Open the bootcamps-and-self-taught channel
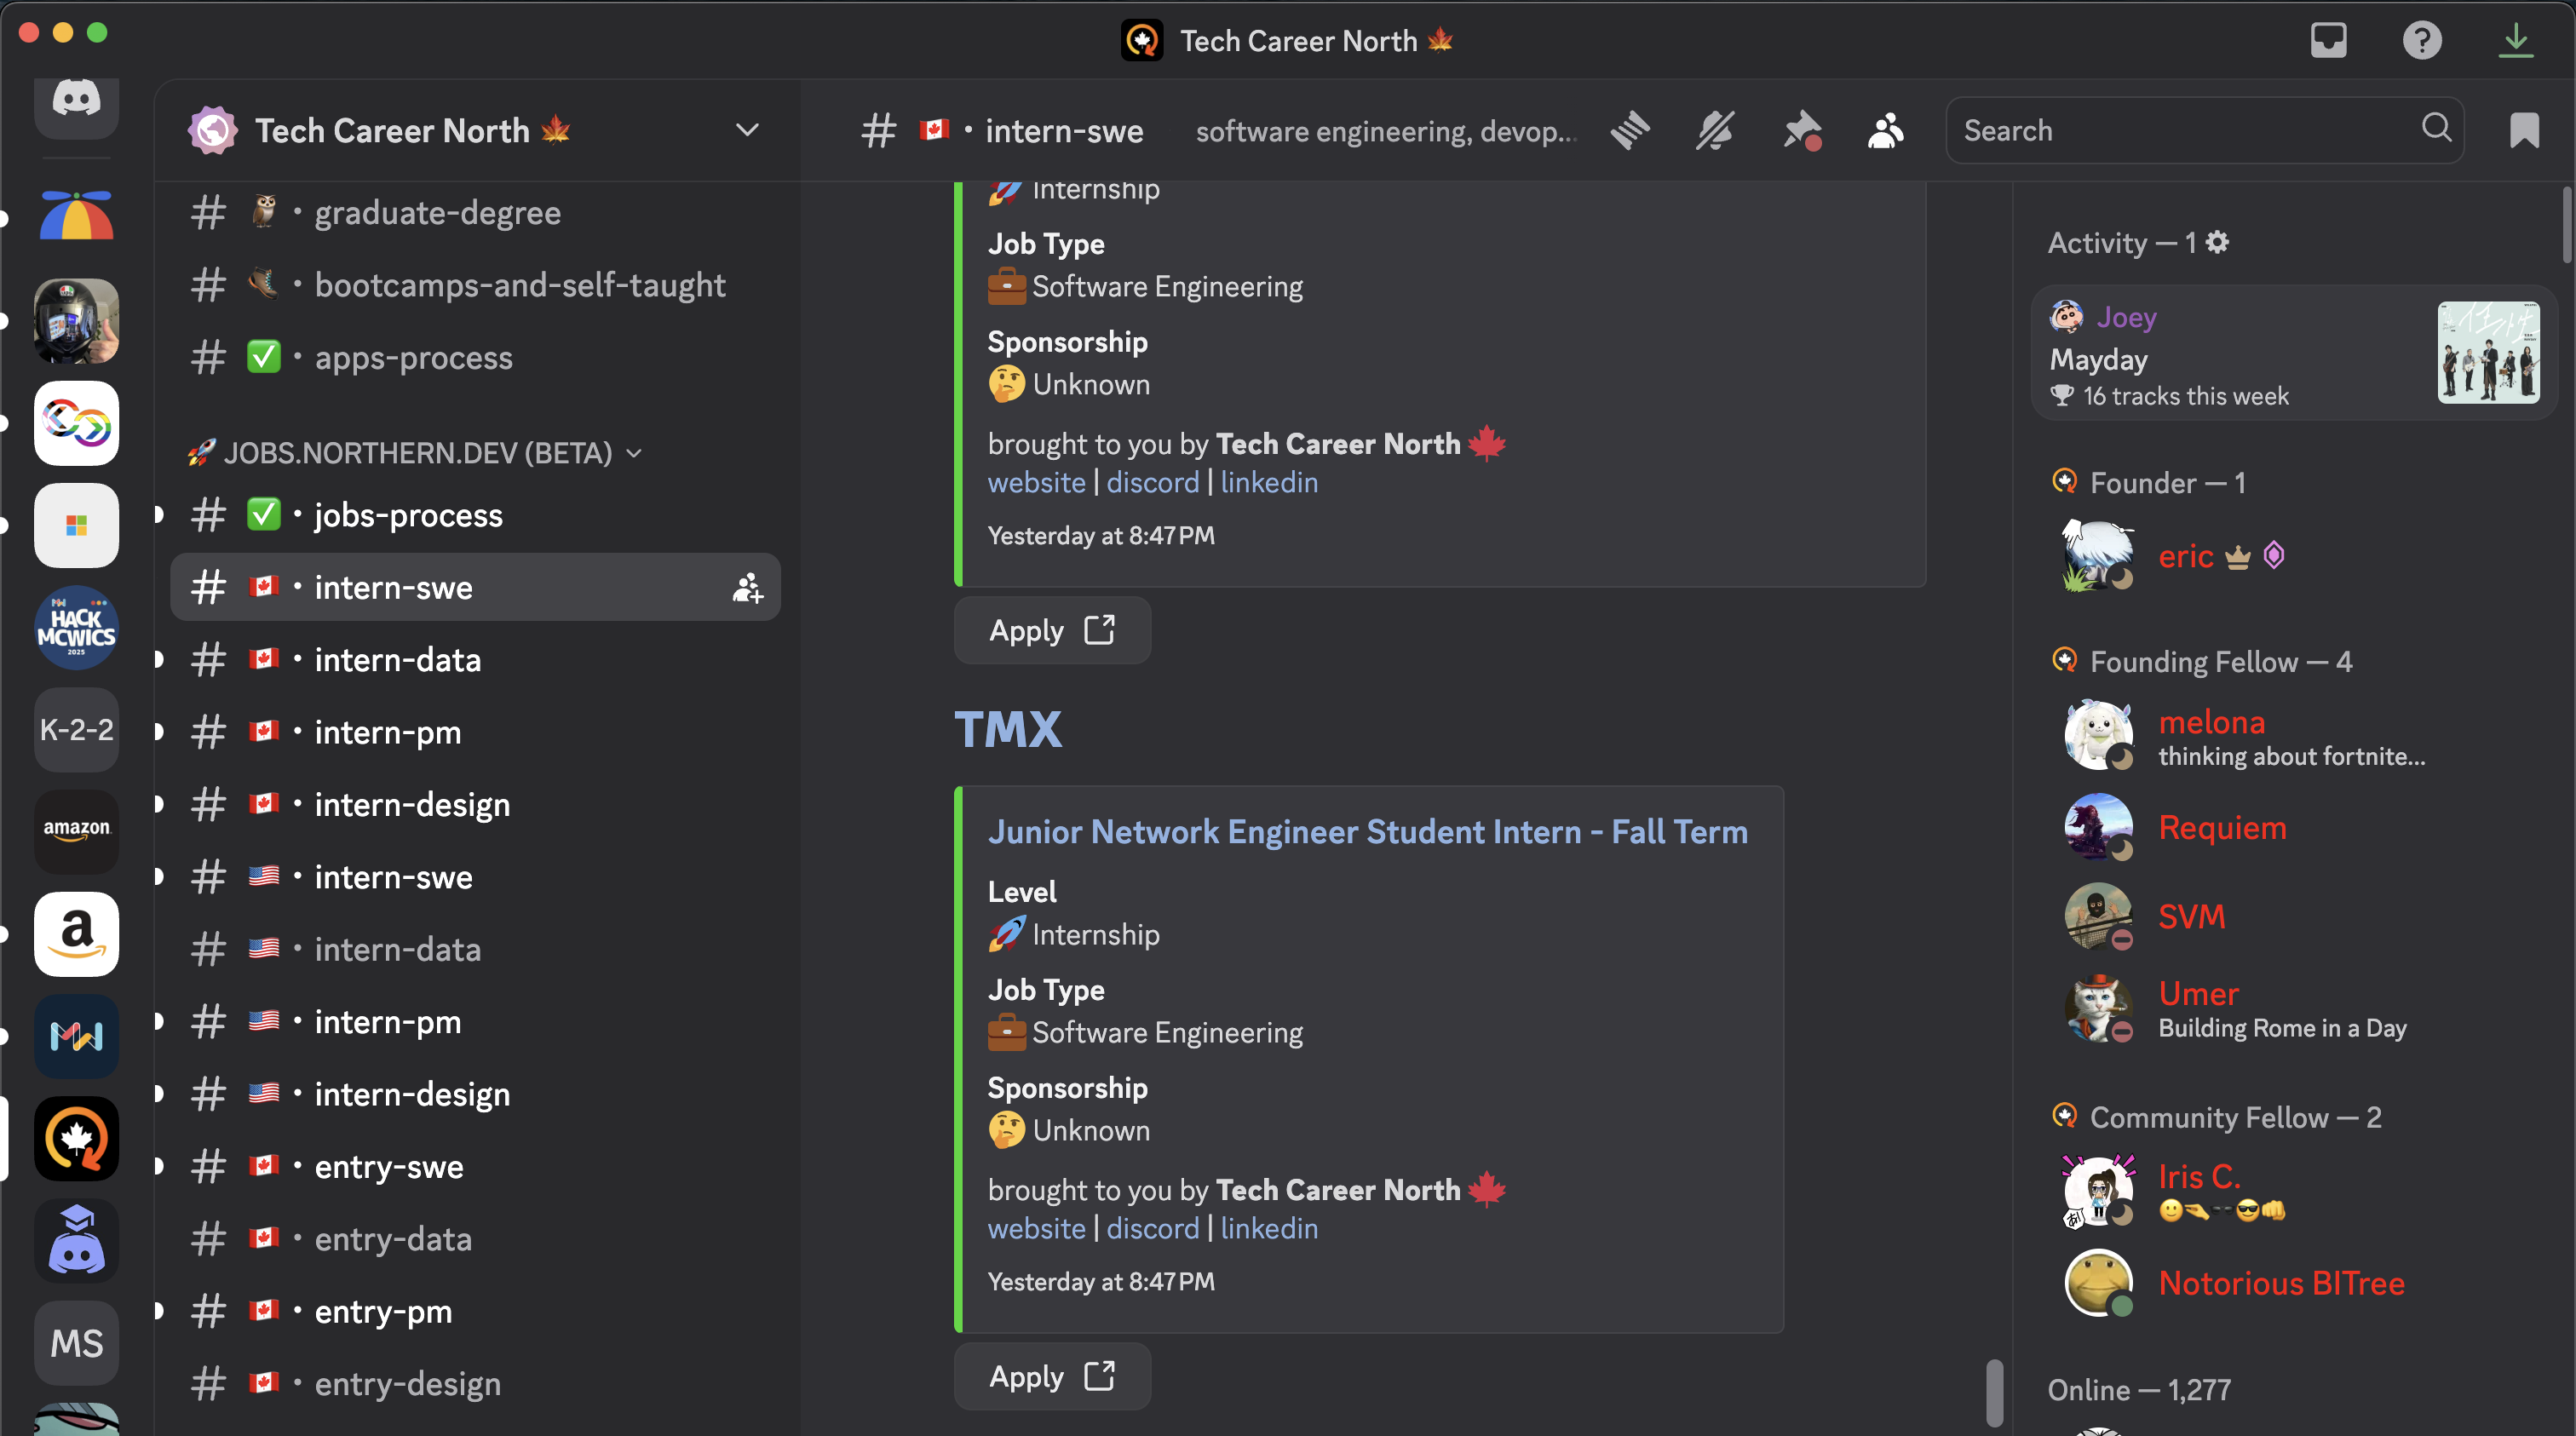 tap(475, 285)
